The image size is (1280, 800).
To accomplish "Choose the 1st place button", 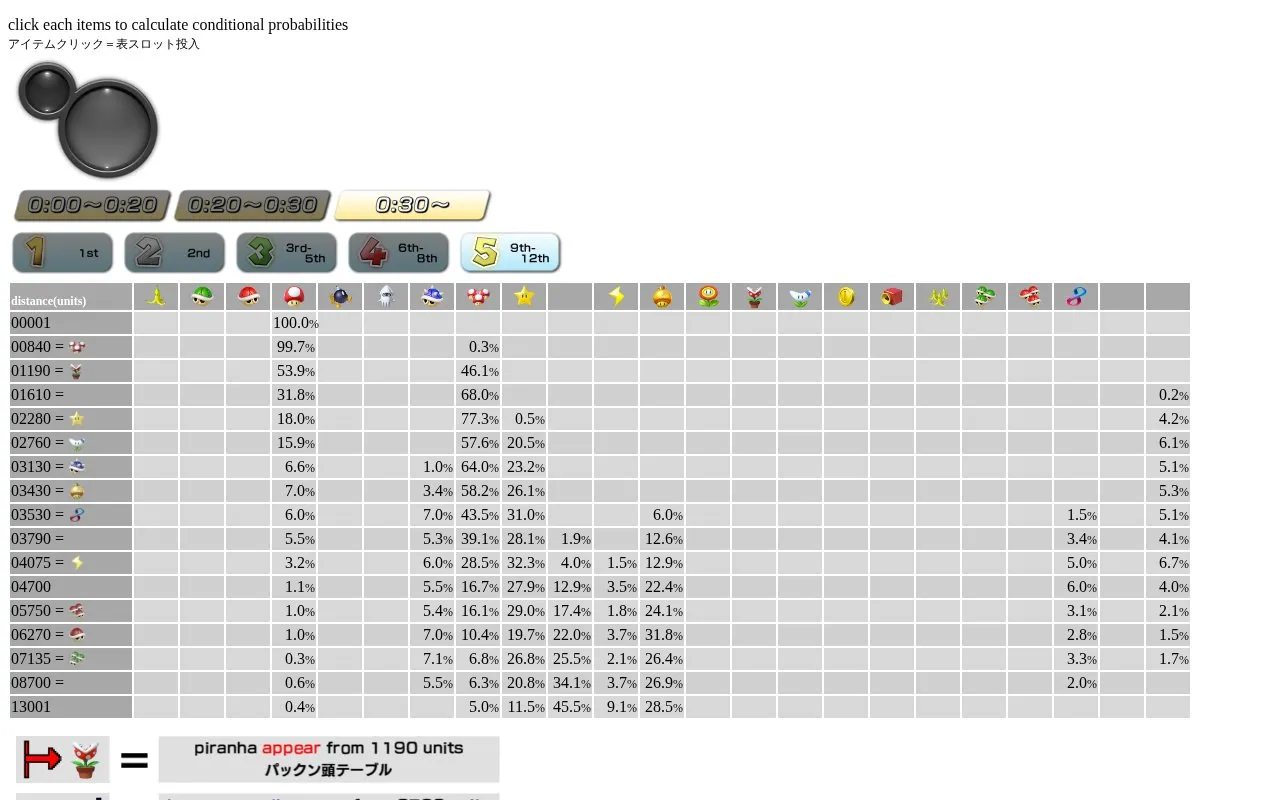I will 62,252.
